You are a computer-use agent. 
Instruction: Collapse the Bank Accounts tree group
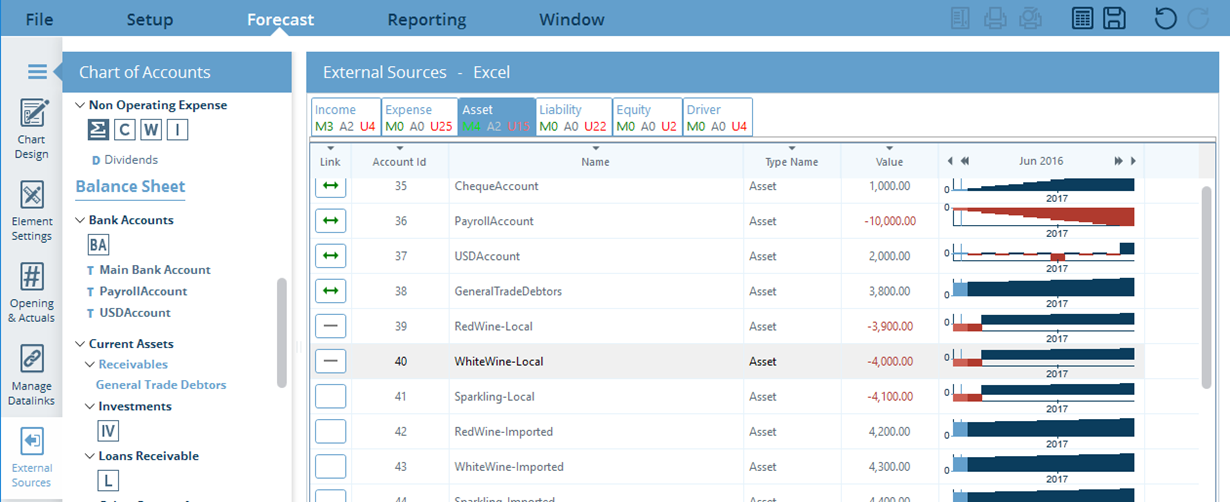pyautogui.click(x=80, y=220)
